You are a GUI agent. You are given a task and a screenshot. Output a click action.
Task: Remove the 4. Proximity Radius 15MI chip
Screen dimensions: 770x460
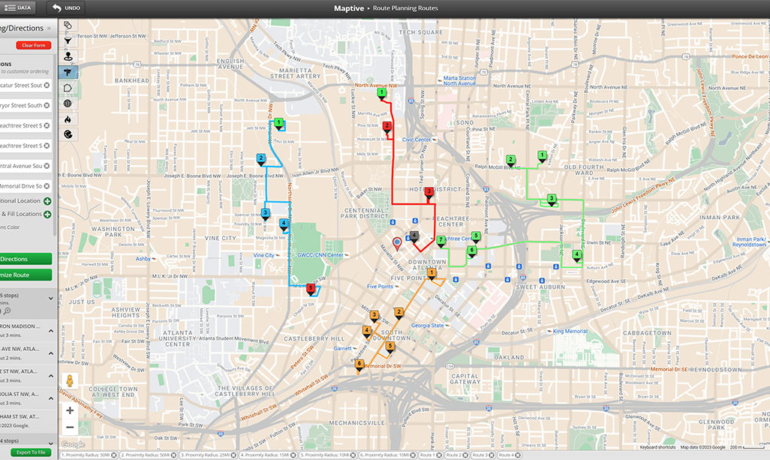[293, 456]
